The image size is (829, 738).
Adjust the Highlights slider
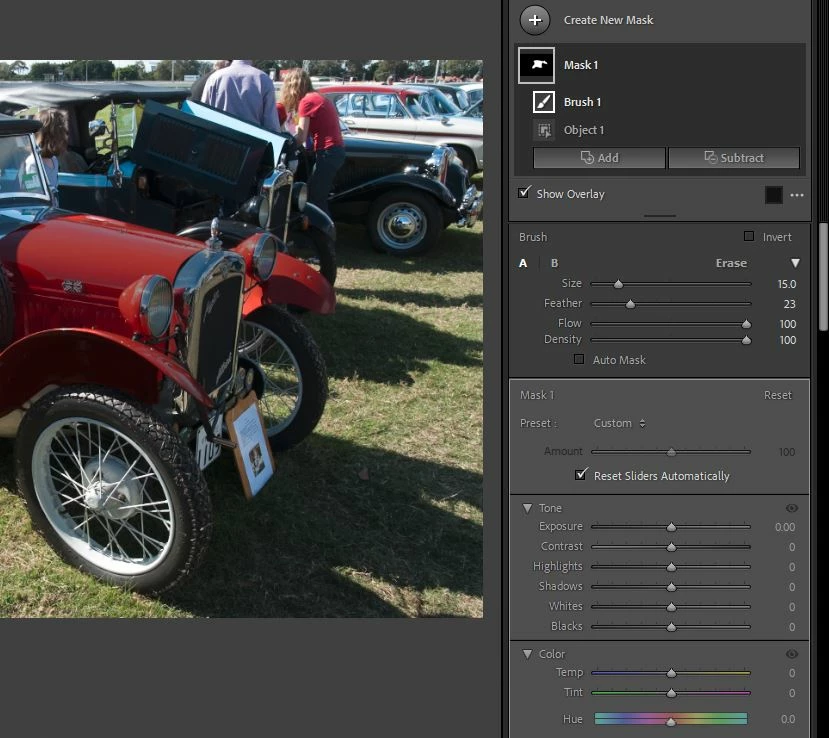[x=670, y=567]
